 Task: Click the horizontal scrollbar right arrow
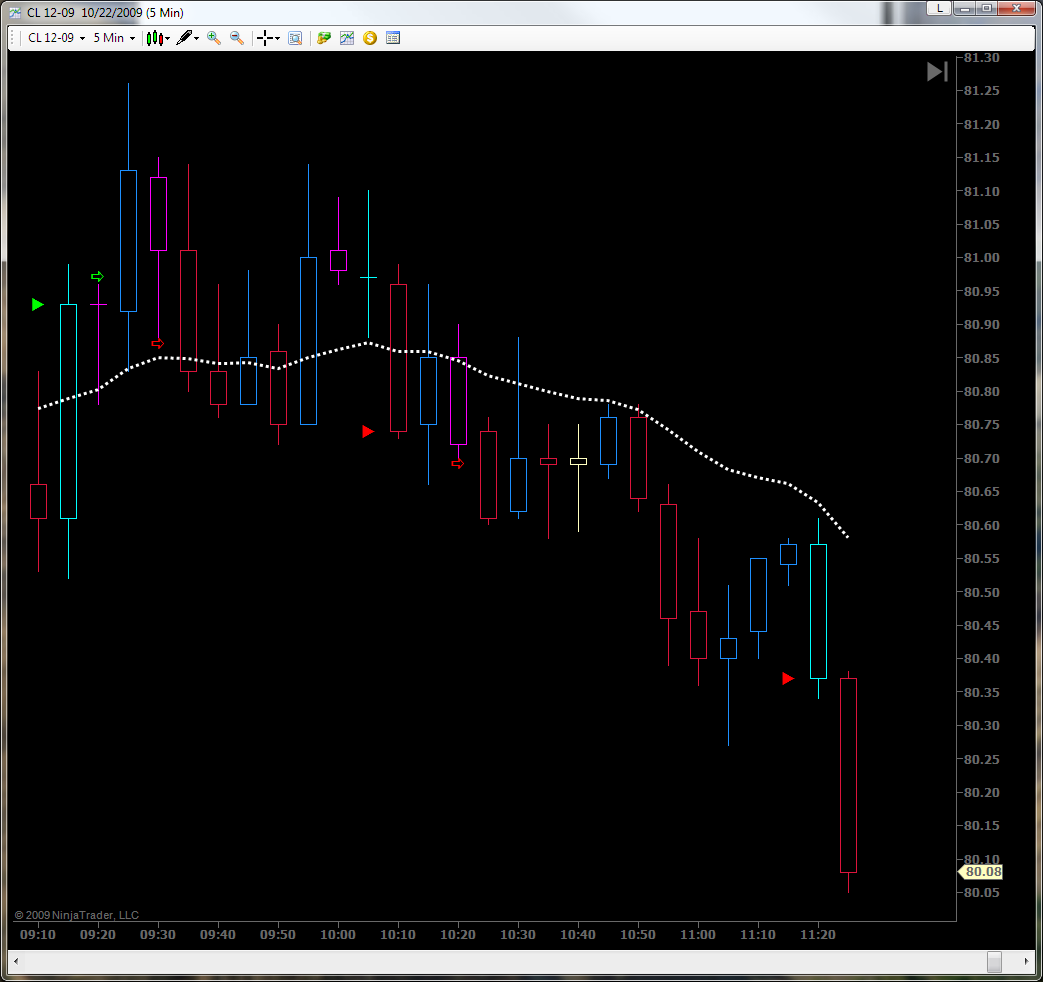coord(1026,961)
